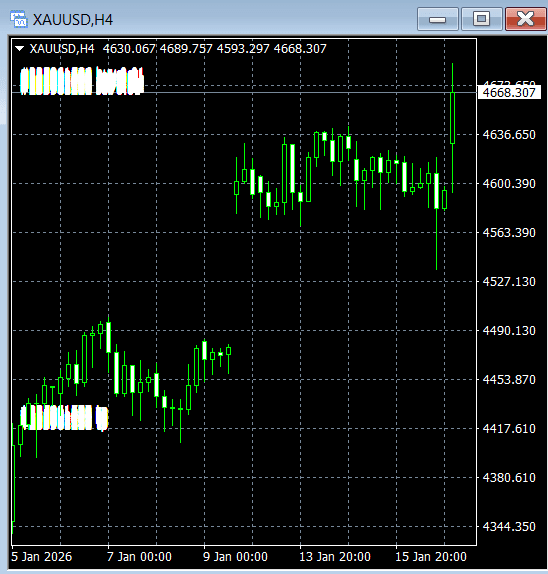Click the 4344.350 price scale label

[x=509, y=526]
